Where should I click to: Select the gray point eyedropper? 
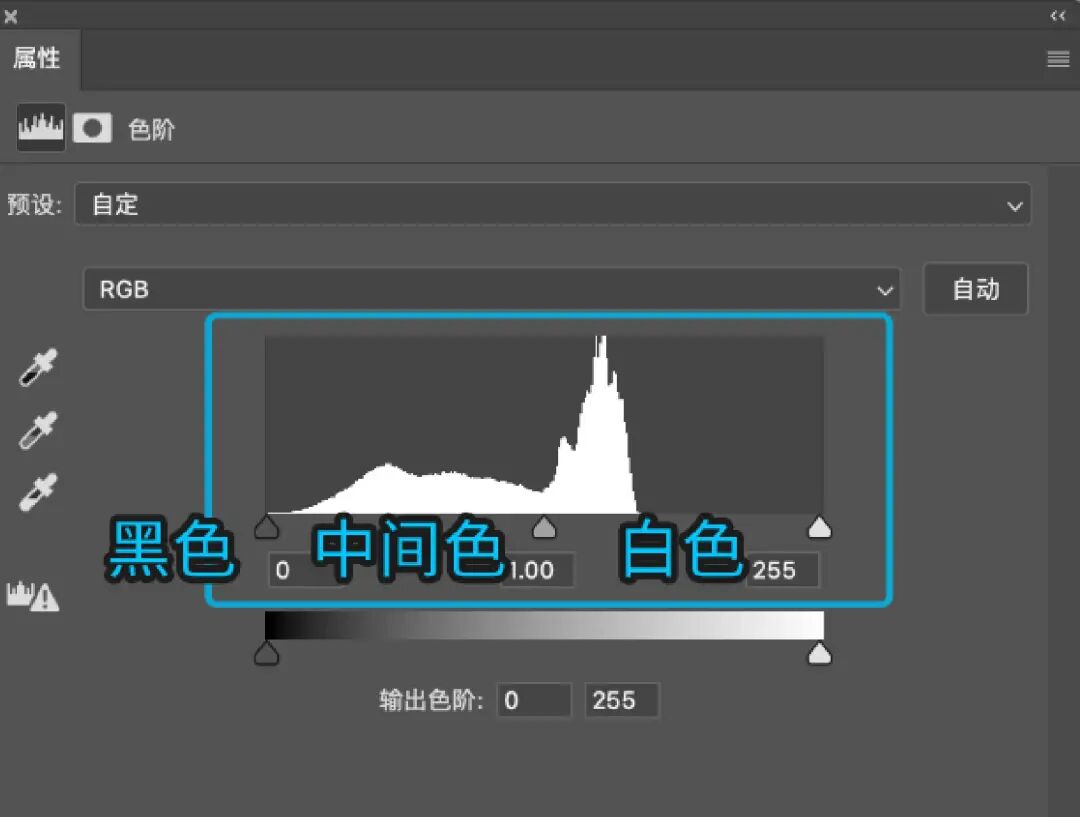click(x=38, y=431)
